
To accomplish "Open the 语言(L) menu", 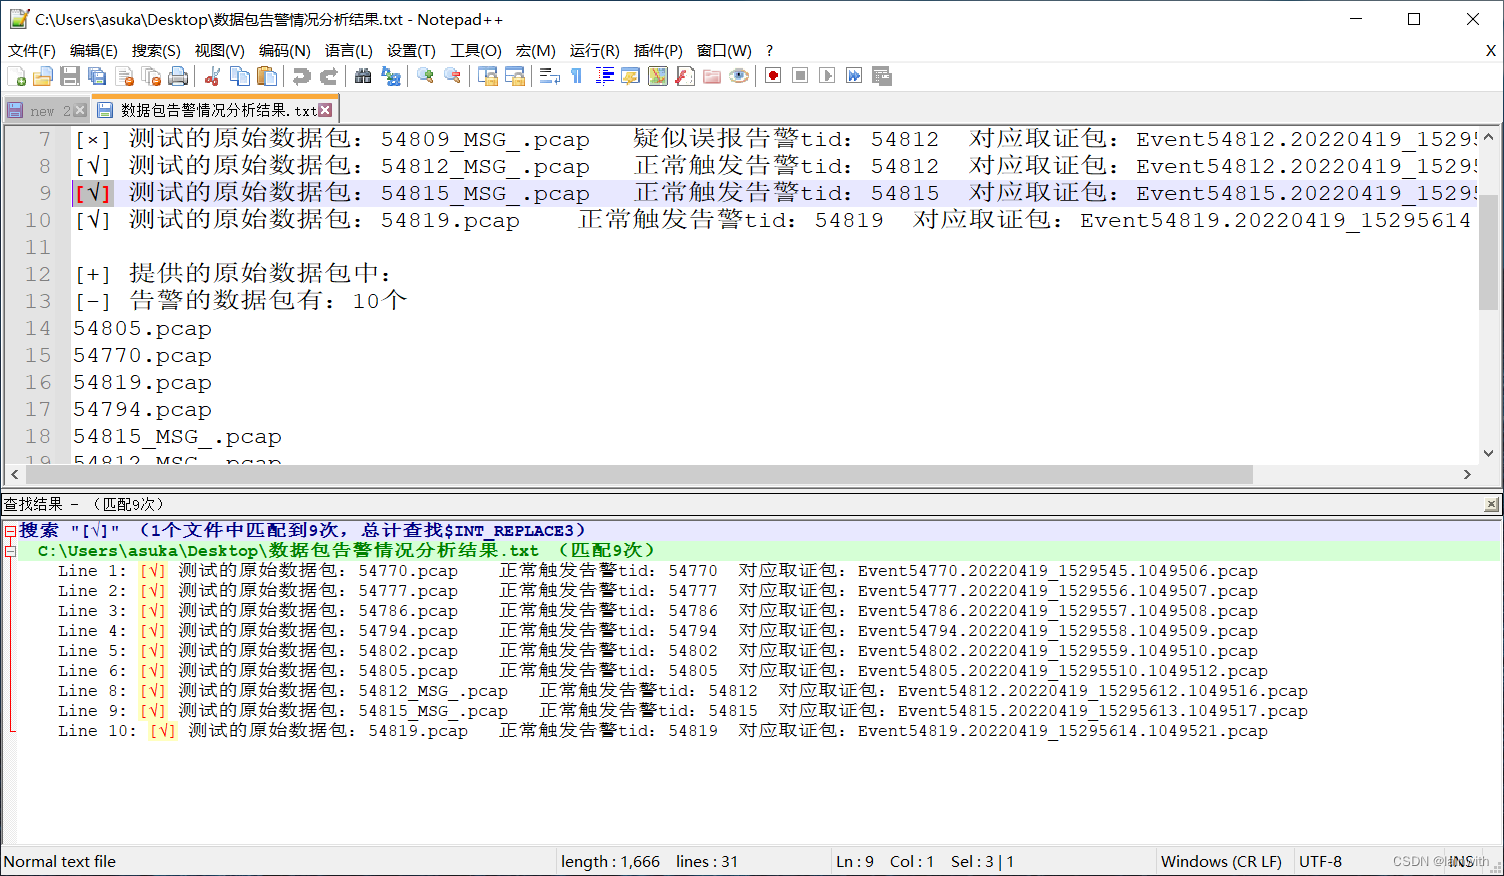I will [349, 50].
